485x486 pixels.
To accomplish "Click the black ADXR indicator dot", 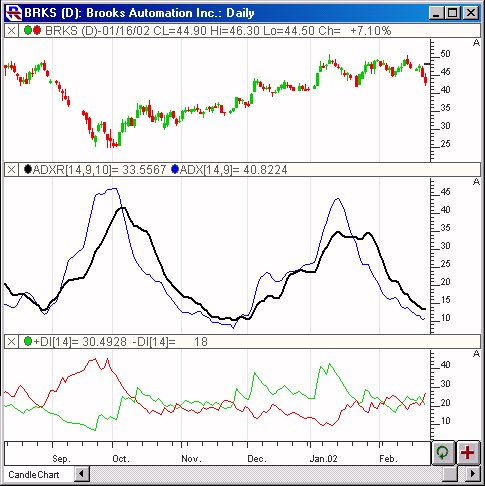I will [28, 169].
